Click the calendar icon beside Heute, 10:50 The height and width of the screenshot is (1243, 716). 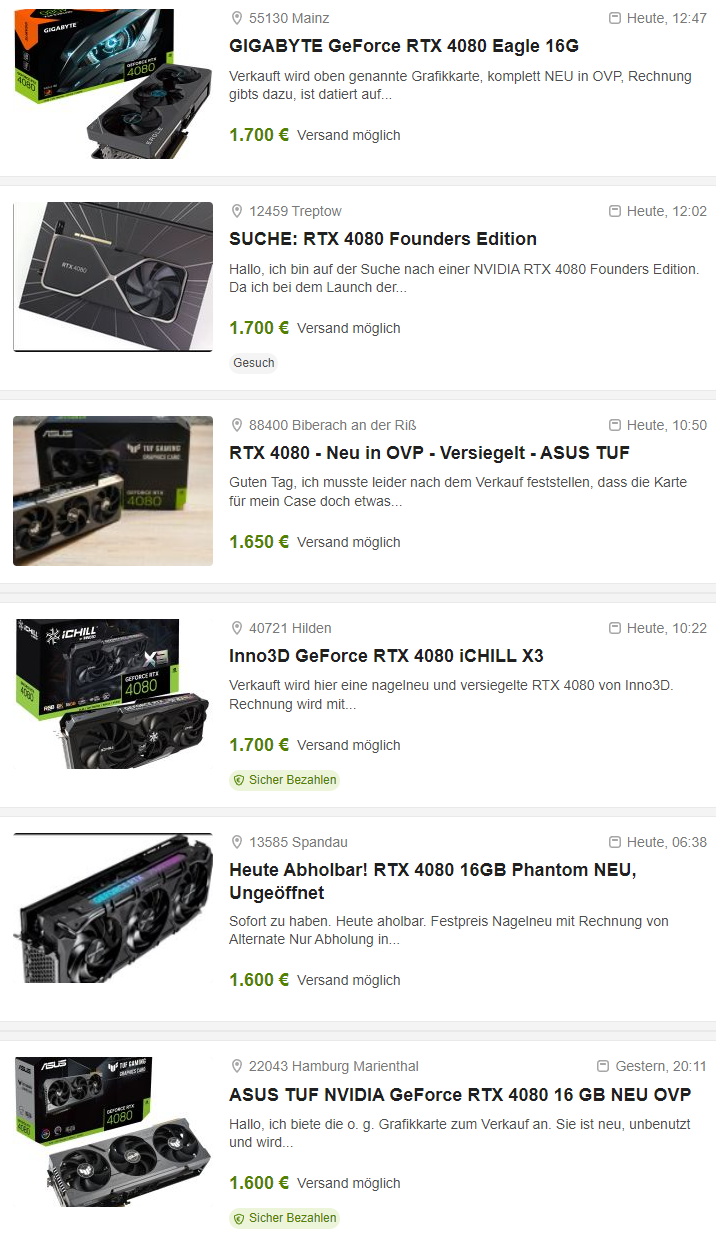[615, 425]
